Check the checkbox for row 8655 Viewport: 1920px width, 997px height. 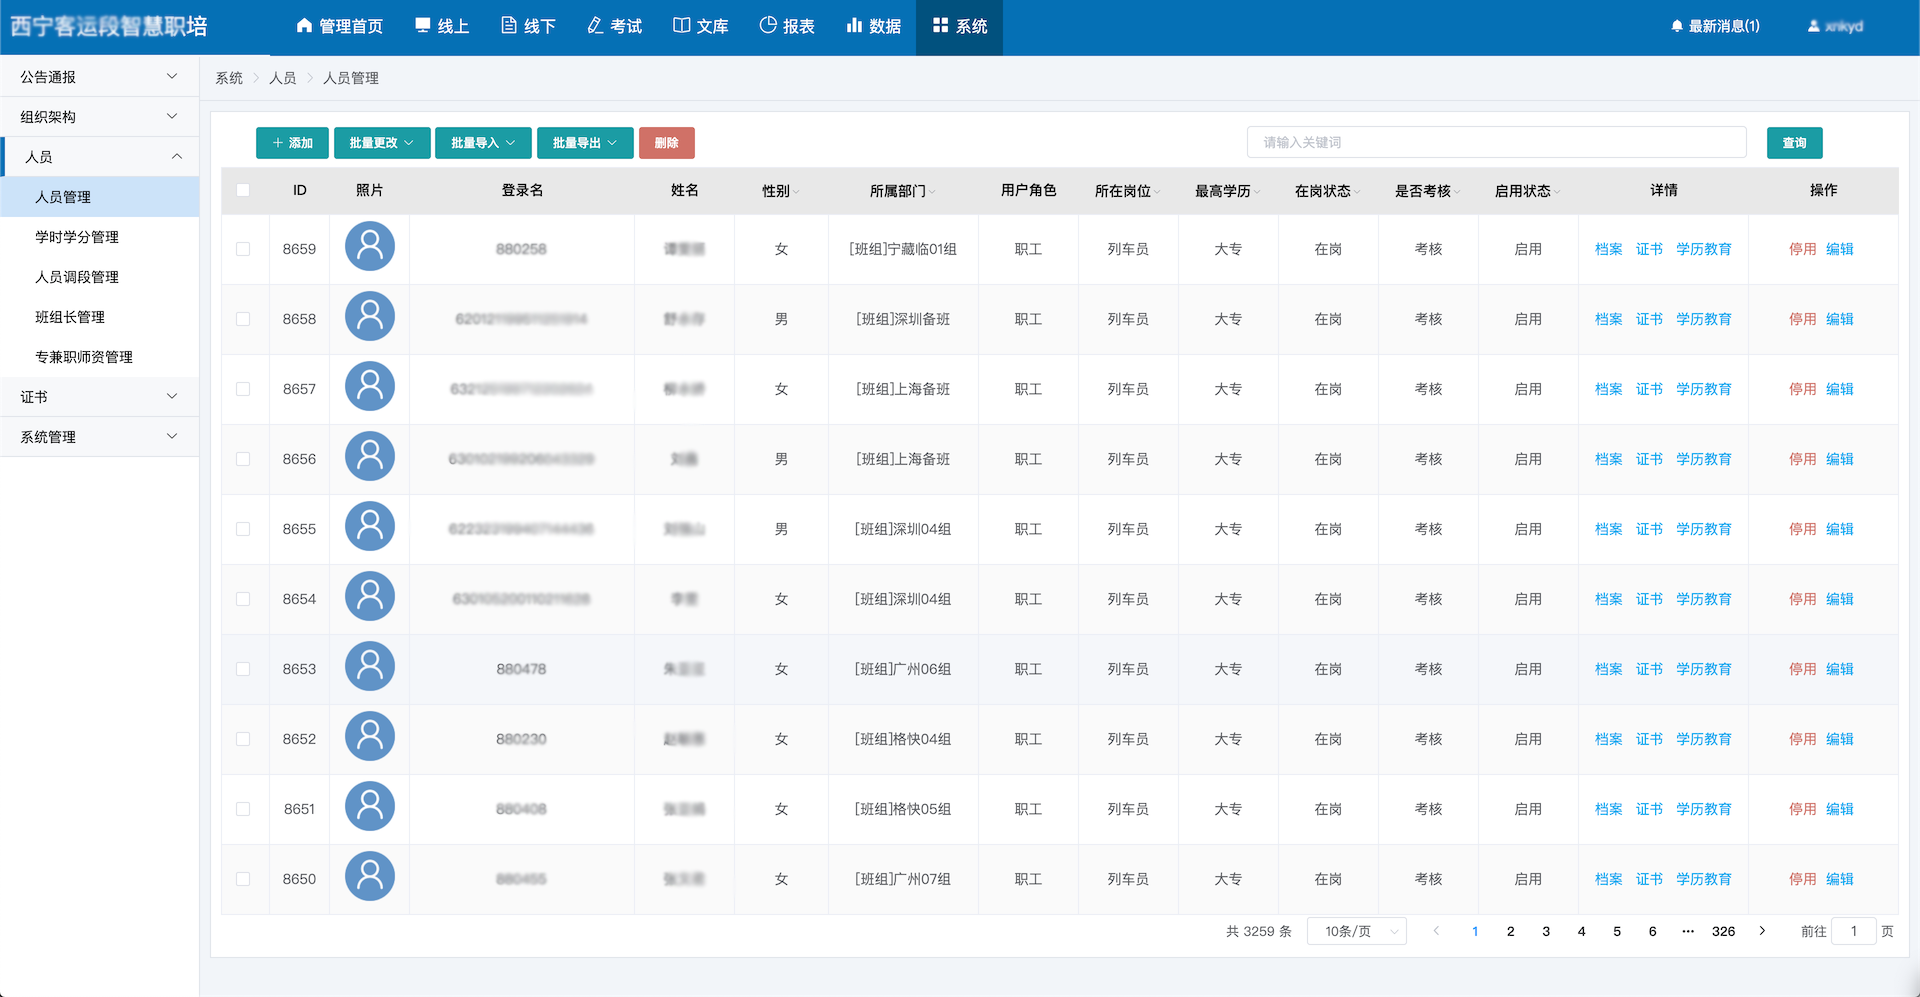tap(243, 529)
